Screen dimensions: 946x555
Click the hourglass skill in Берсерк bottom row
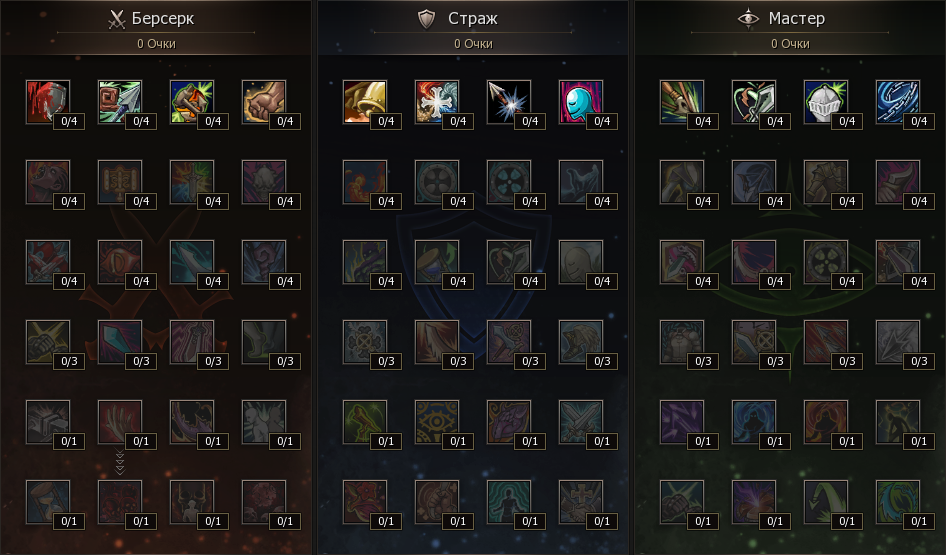pyautogui.click(x=48, y=502)
